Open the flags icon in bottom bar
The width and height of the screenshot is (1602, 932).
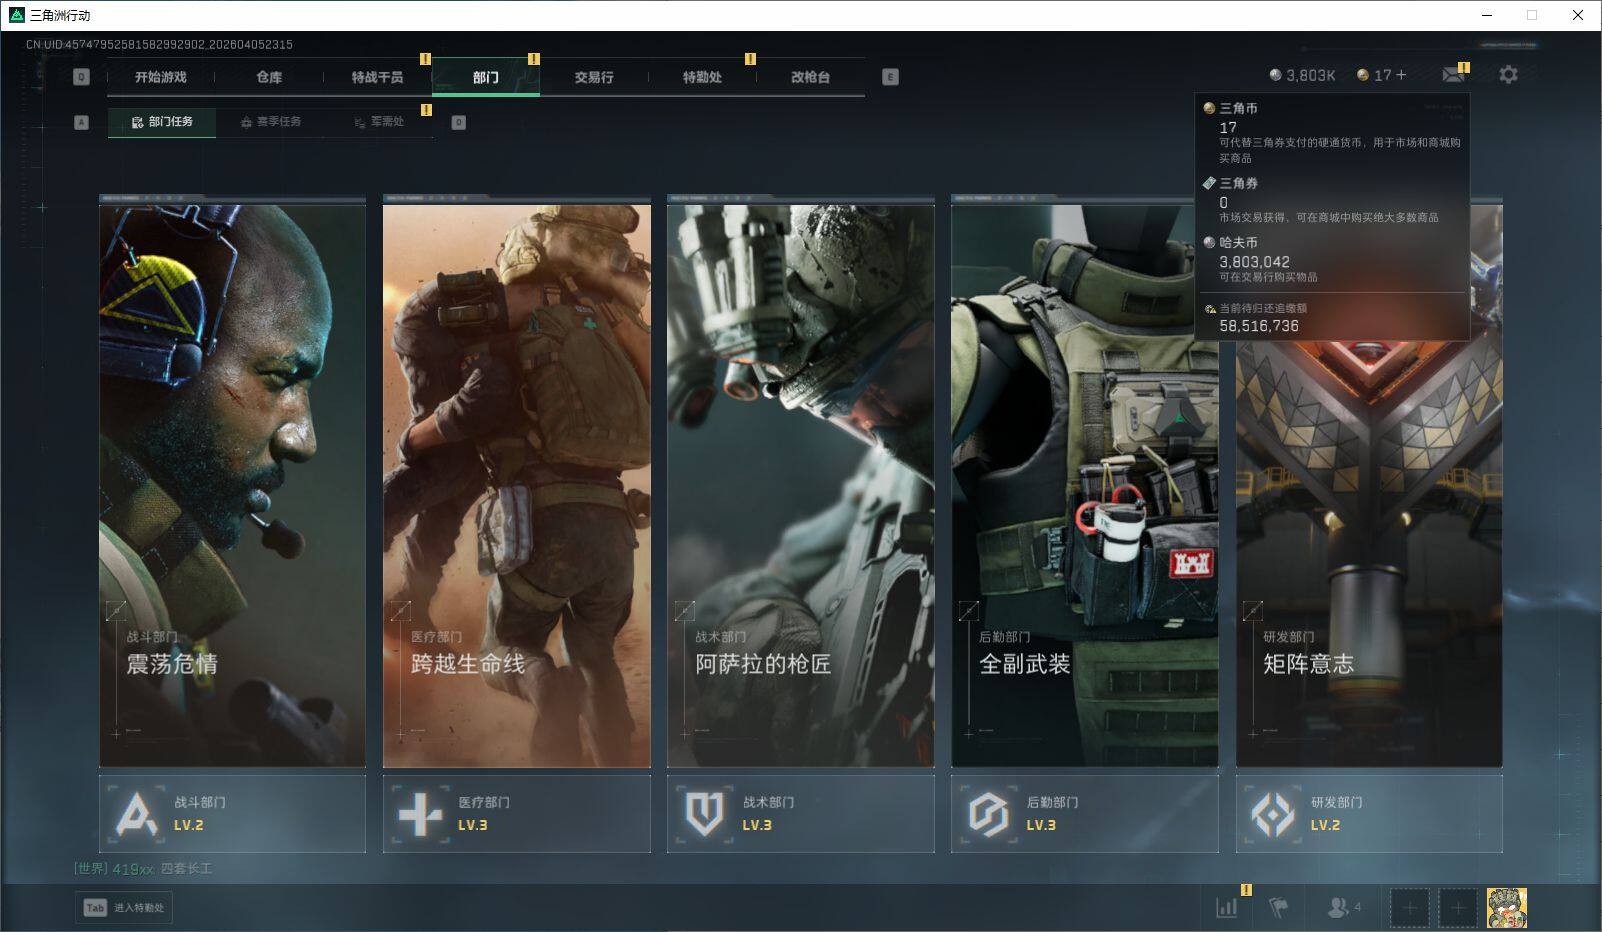coord(1278,907)
